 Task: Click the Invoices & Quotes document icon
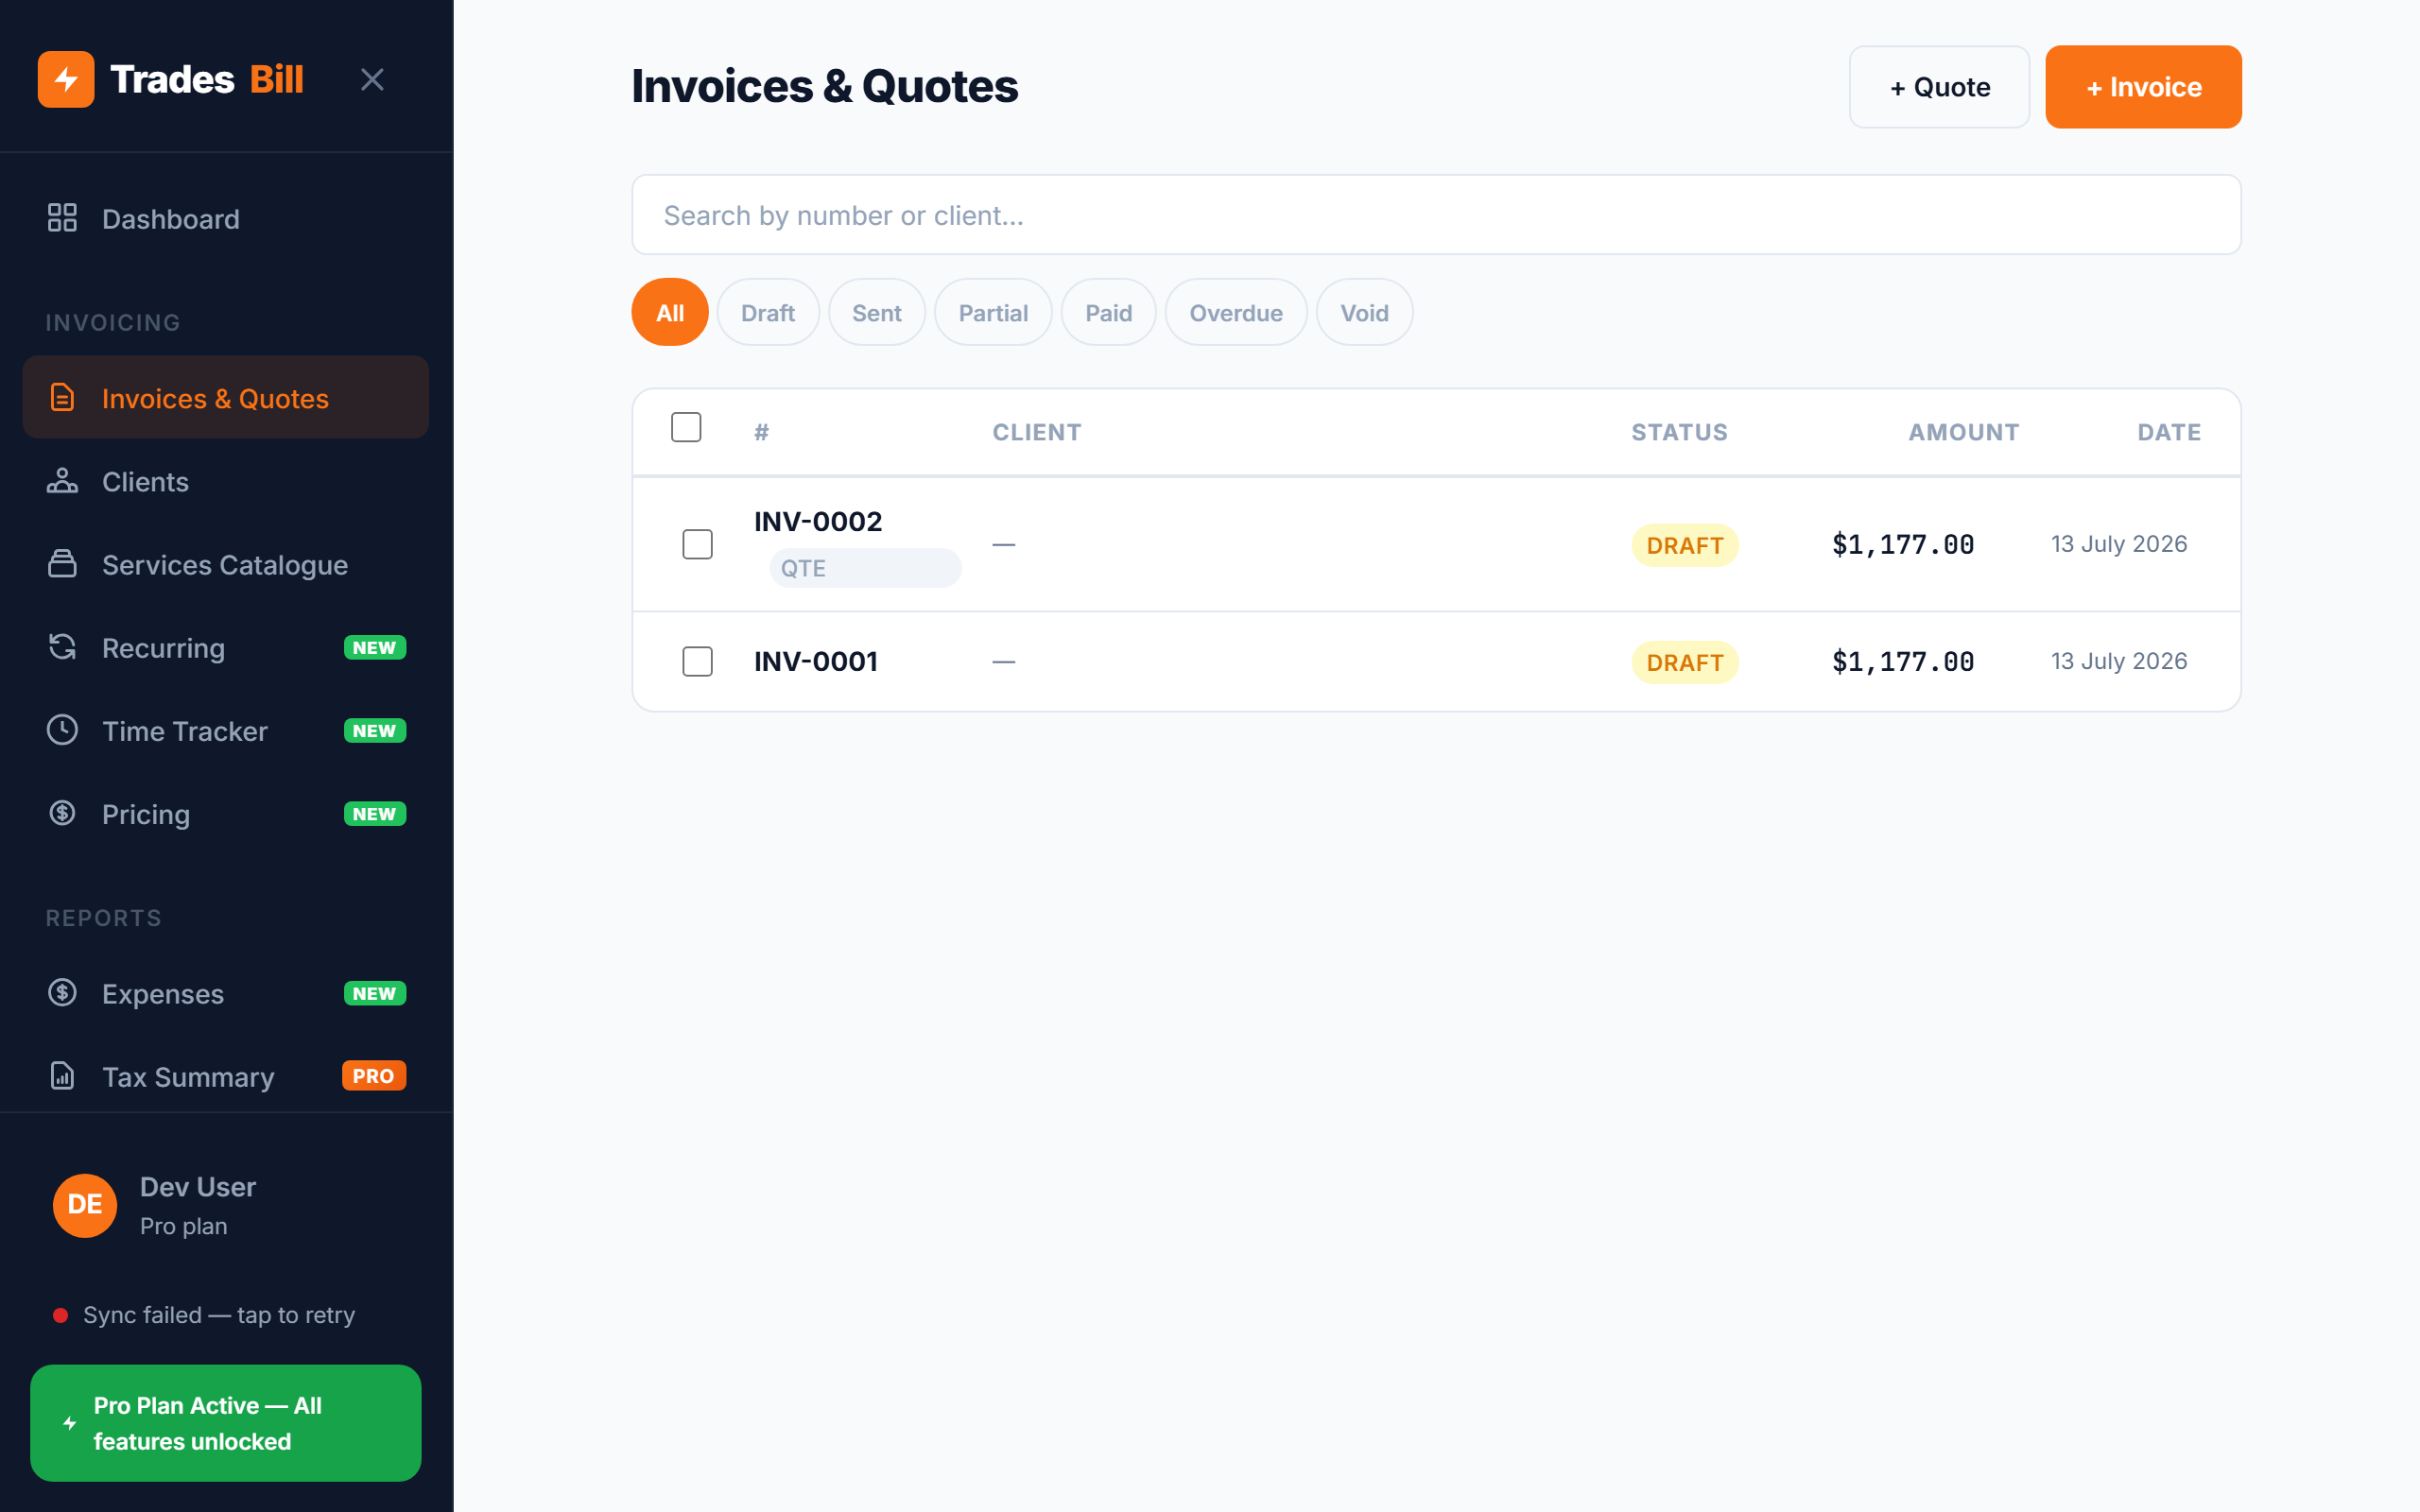click(62, 397)
